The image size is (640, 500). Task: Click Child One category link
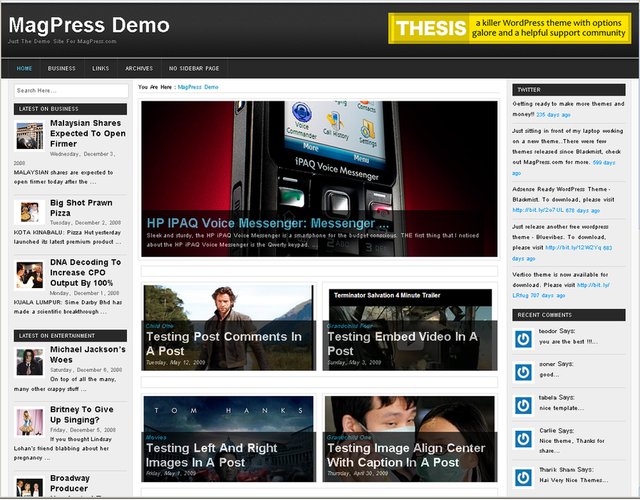point(160,326)
